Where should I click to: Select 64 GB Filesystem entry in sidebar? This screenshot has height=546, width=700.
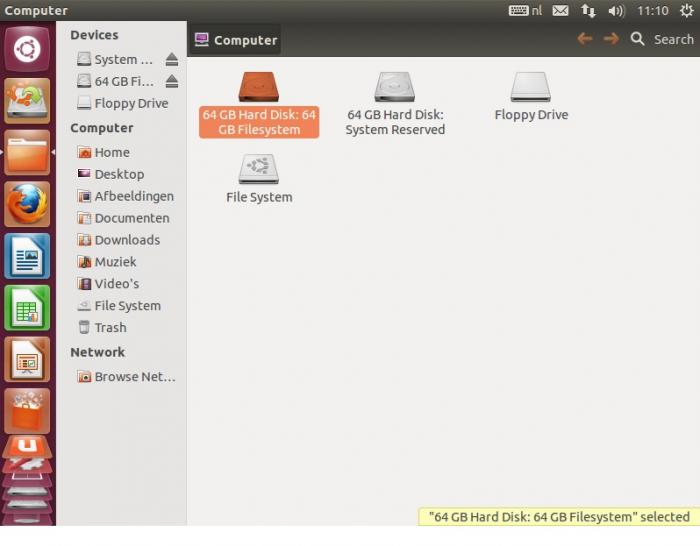click(x=115, y=81)
